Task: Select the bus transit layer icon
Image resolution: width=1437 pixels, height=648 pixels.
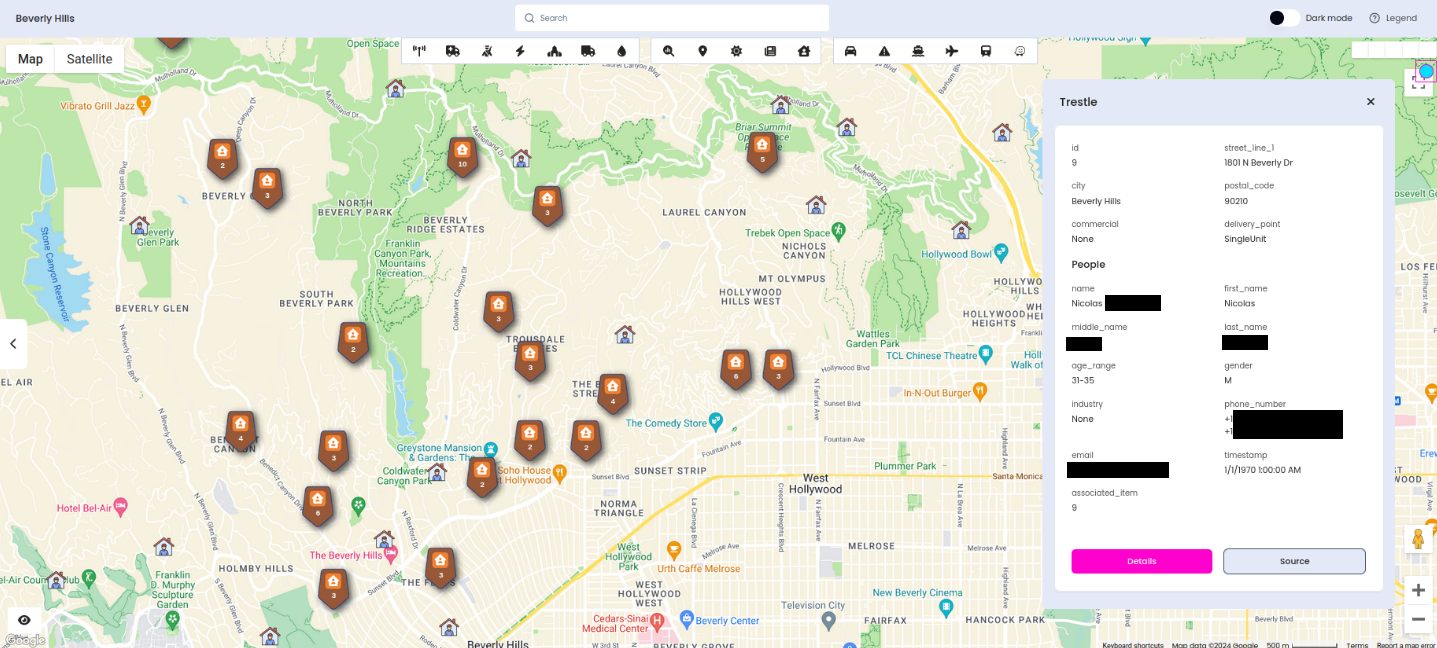Action: 986,51
